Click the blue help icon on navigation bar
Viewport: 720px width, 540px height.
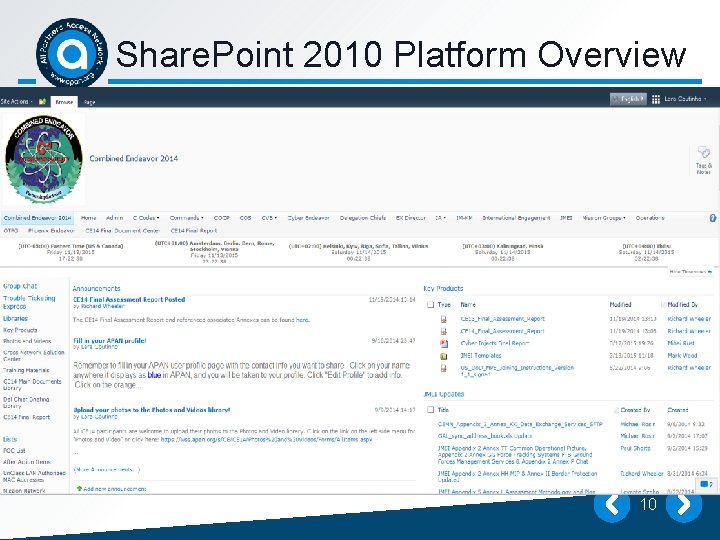tap(713, 218)
